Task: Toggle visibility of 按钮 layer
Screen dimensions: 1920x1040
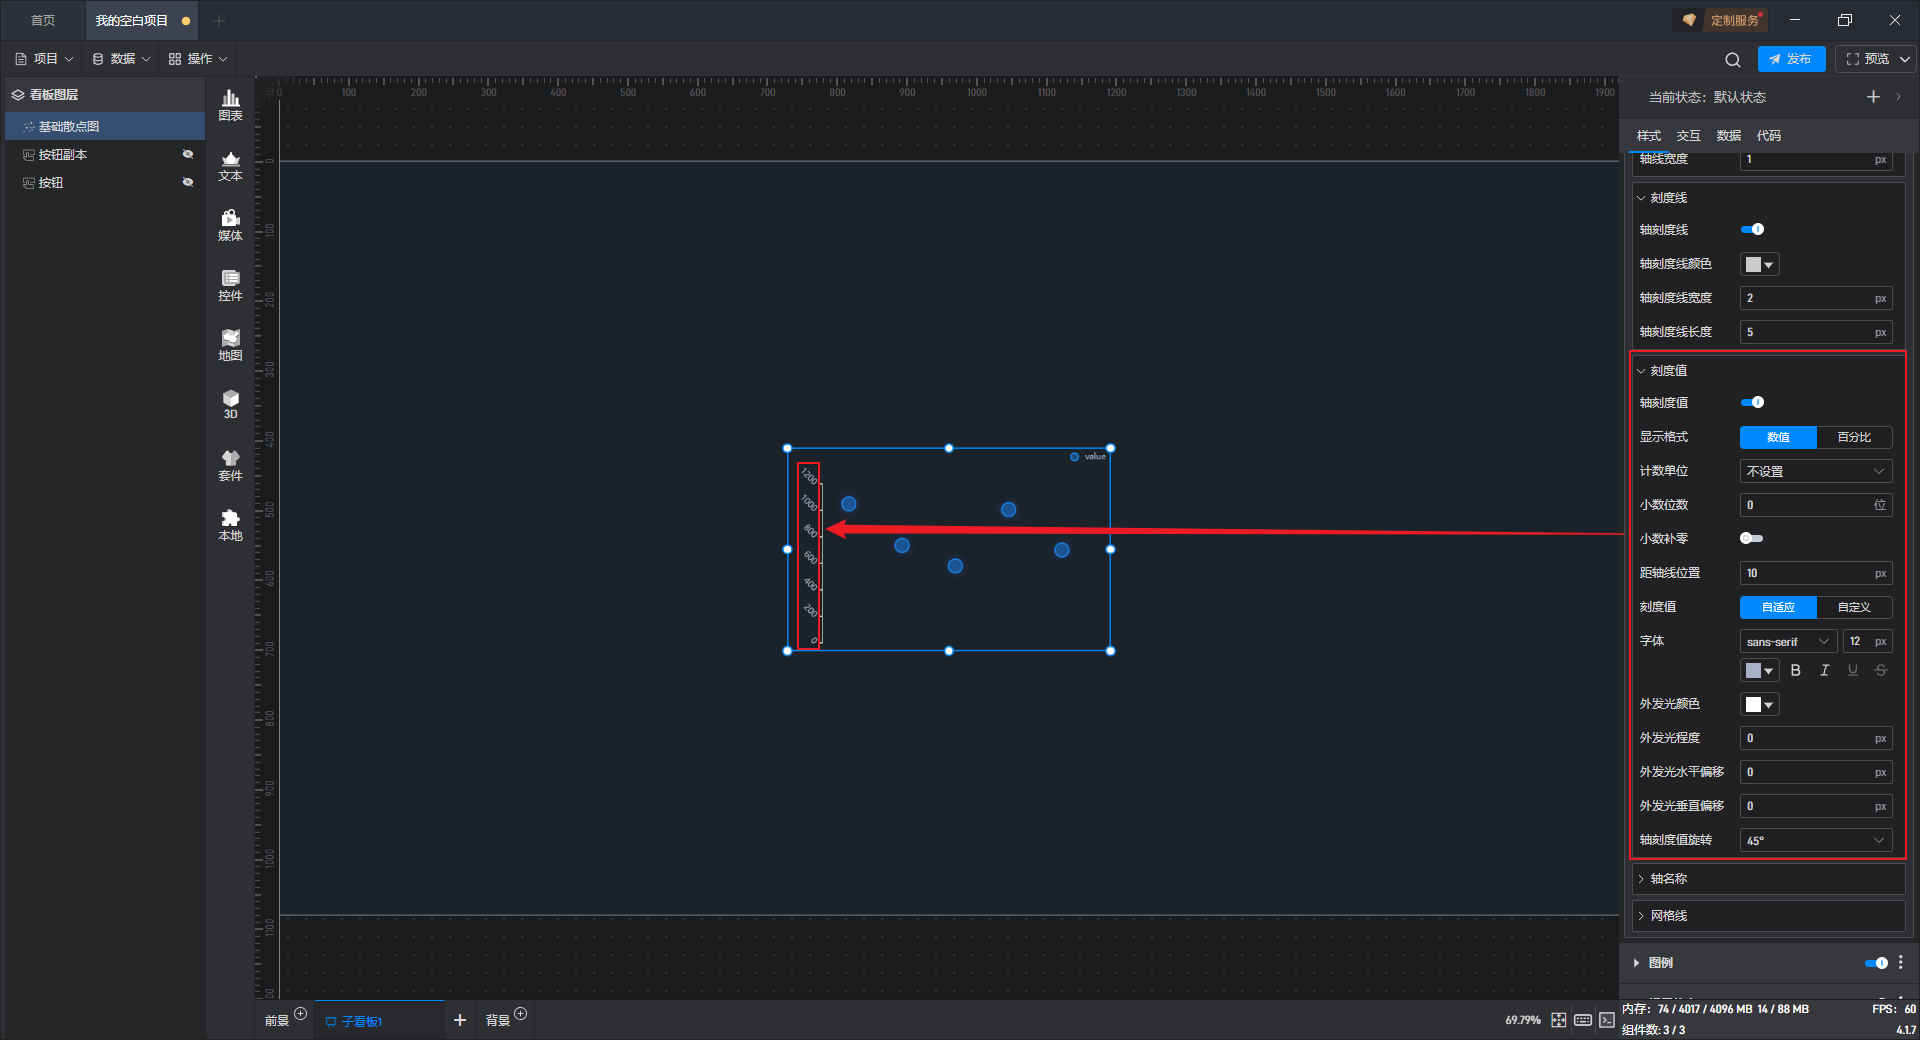Action: tap(188, 183)
